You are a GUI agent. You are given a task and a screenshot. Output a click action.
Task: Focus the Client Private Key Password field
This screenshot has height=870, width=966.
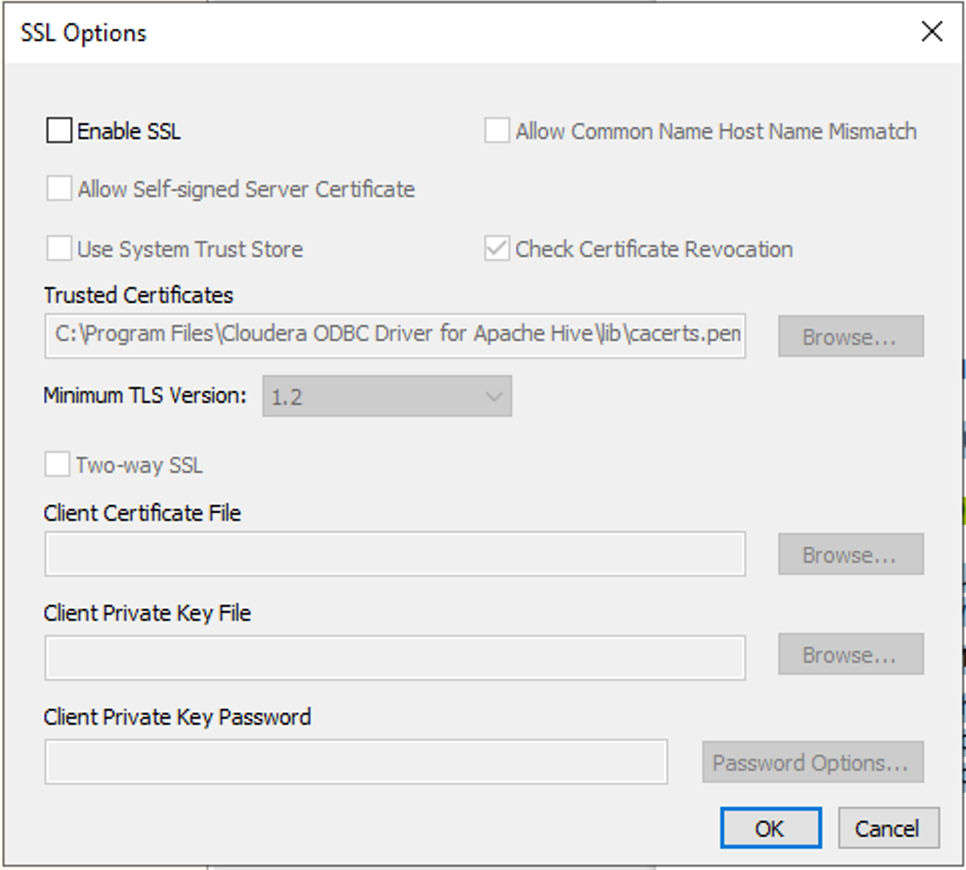tap(356, 762)
